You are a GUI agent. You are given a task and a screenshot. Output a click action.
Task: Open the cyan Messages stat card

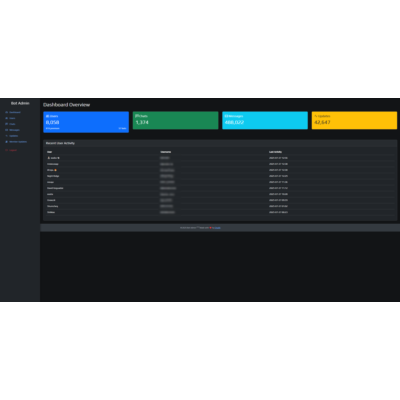(265, 120)
